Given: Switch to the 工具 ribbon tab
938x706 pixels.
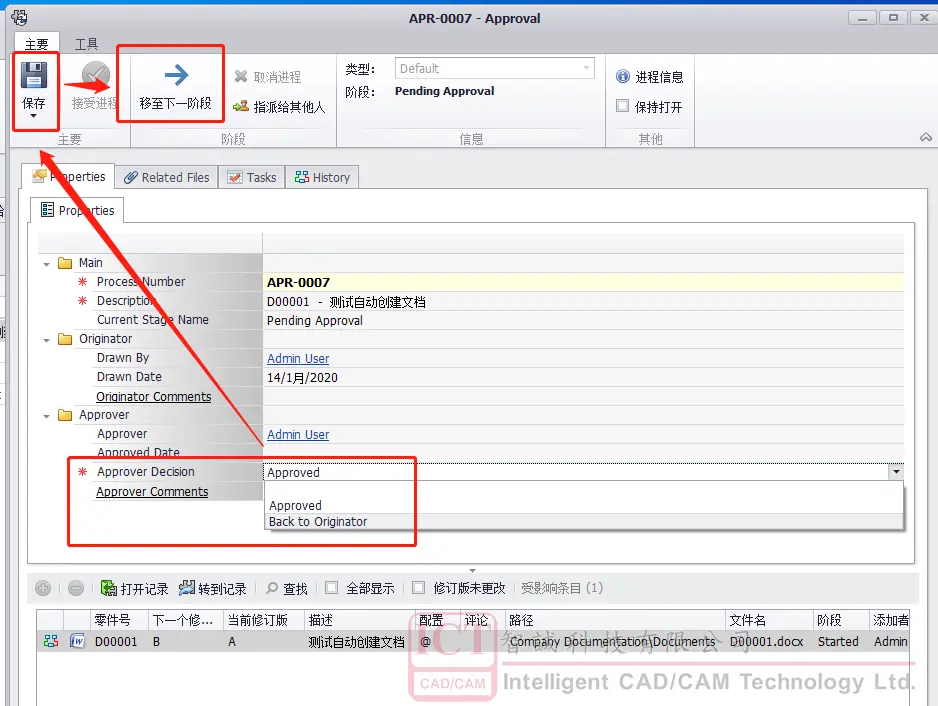Looking at the screenshot, I should pyautogui.click(x=86, y=44).
